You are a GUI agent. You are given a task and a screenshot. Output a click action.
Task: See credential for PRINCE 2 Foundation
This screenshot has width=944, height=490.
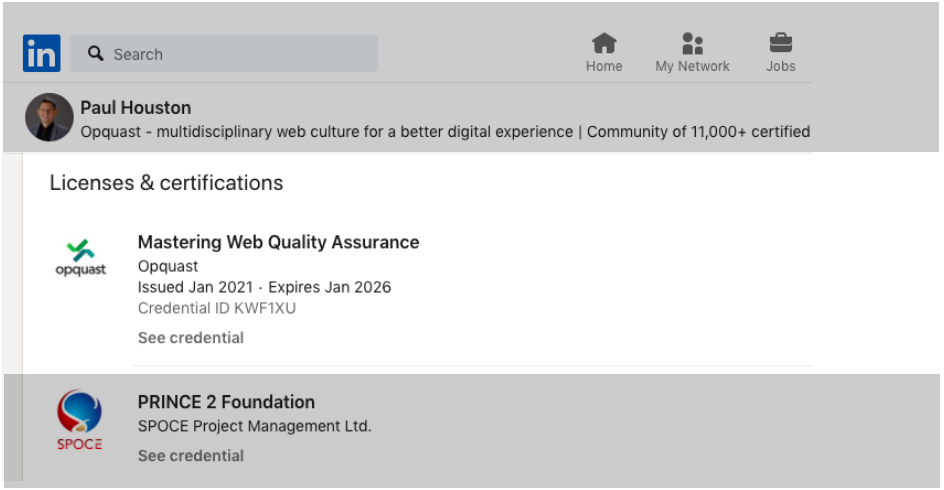[190, 456]
